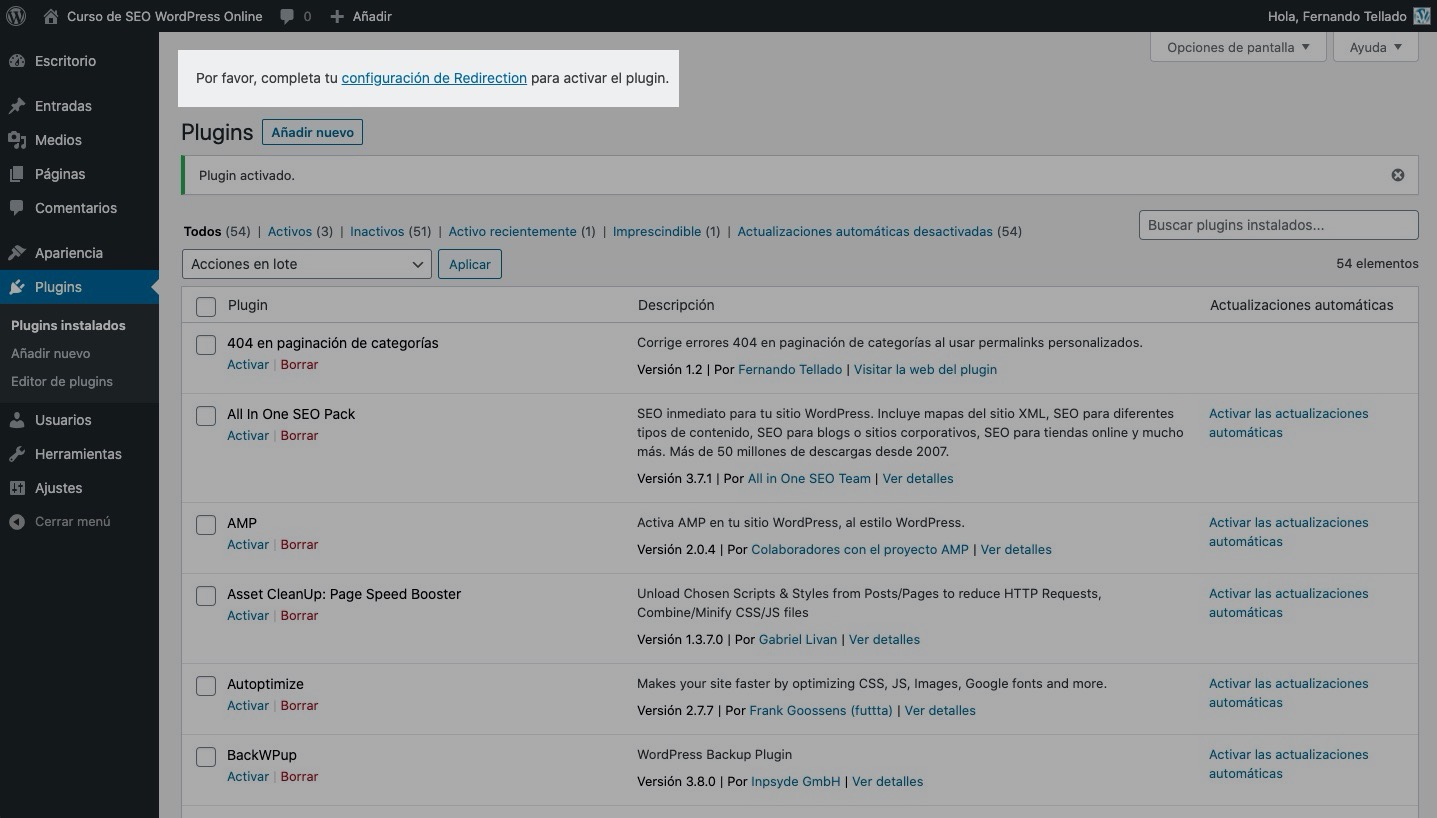Screen dimensions: 1437x818
Task: Toggle the select-all checkbox in table header
Action: (206, 306)
